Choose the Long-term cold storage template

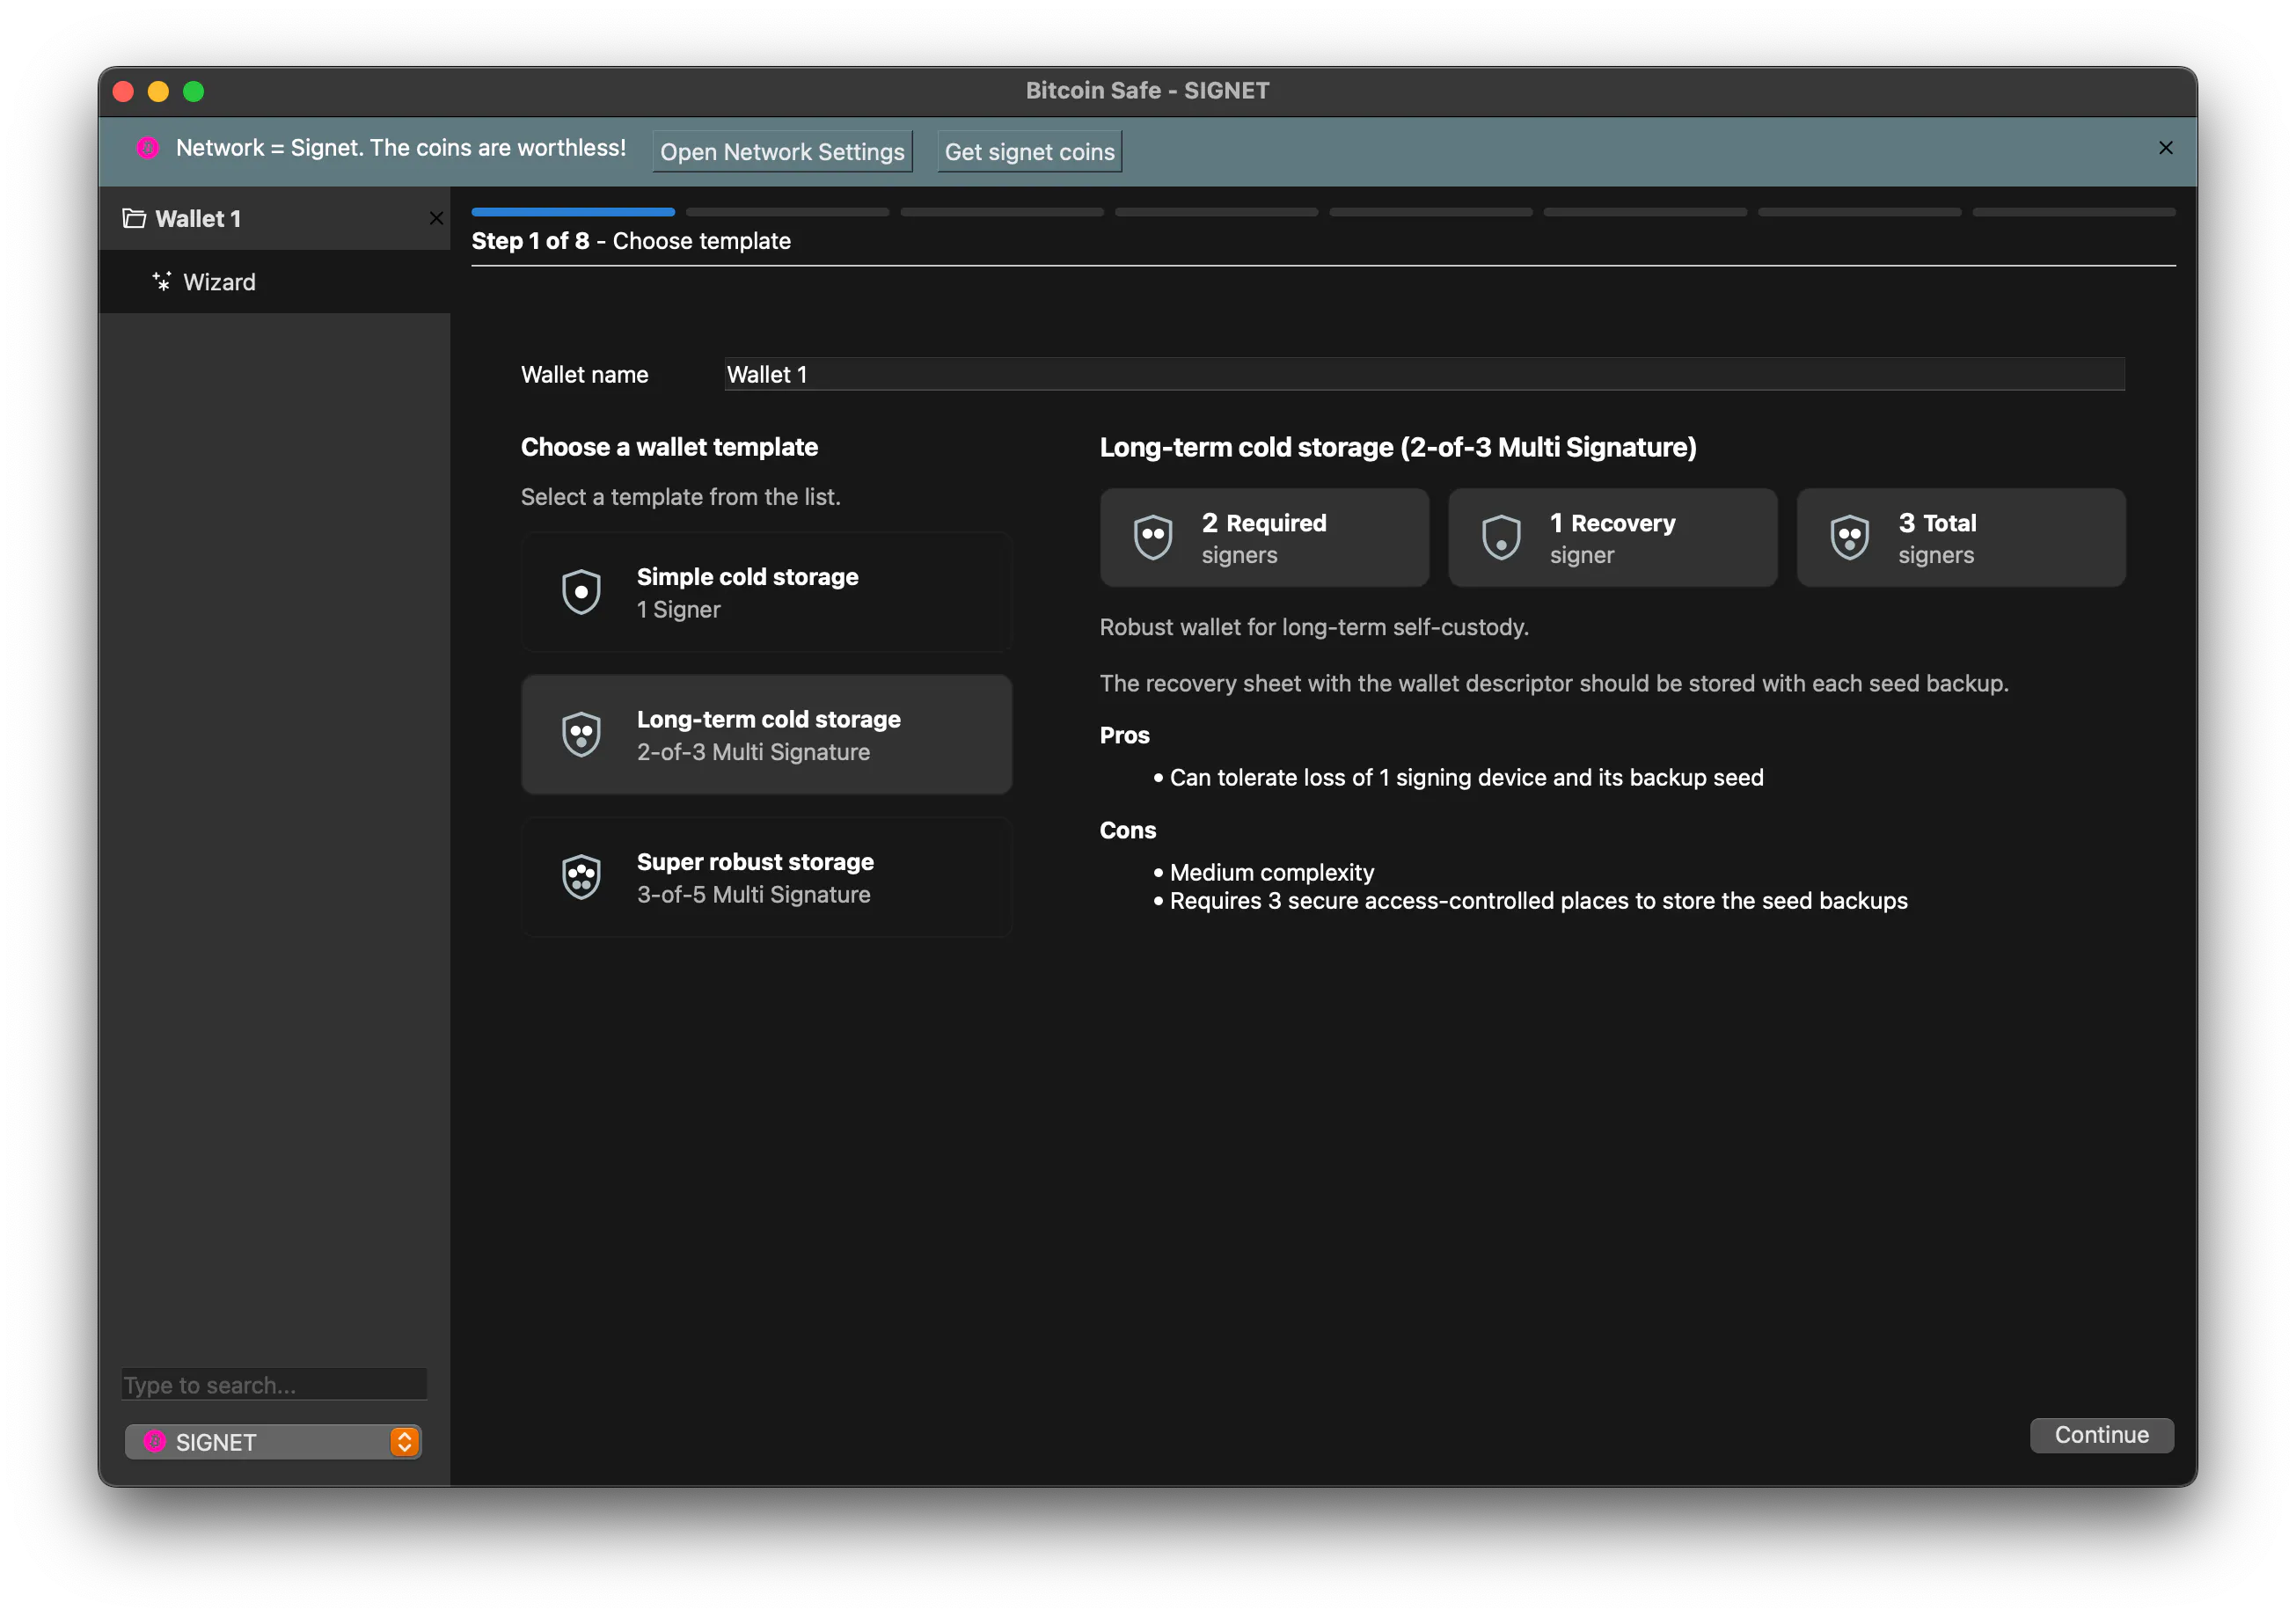766,735
